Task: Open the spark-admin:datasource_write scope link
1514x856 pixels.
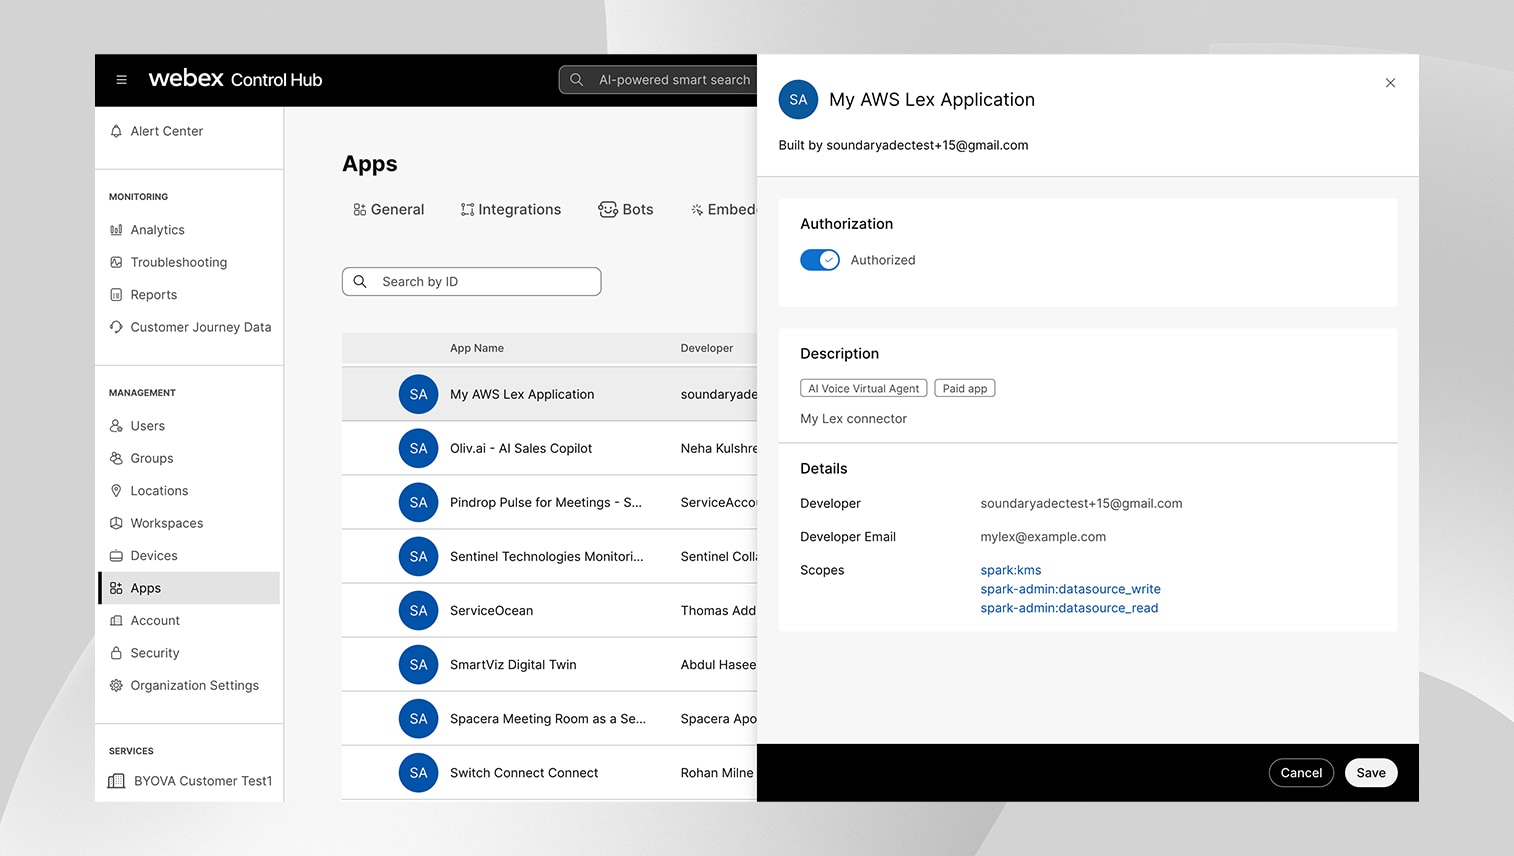Action: [x=1070, y=589]
